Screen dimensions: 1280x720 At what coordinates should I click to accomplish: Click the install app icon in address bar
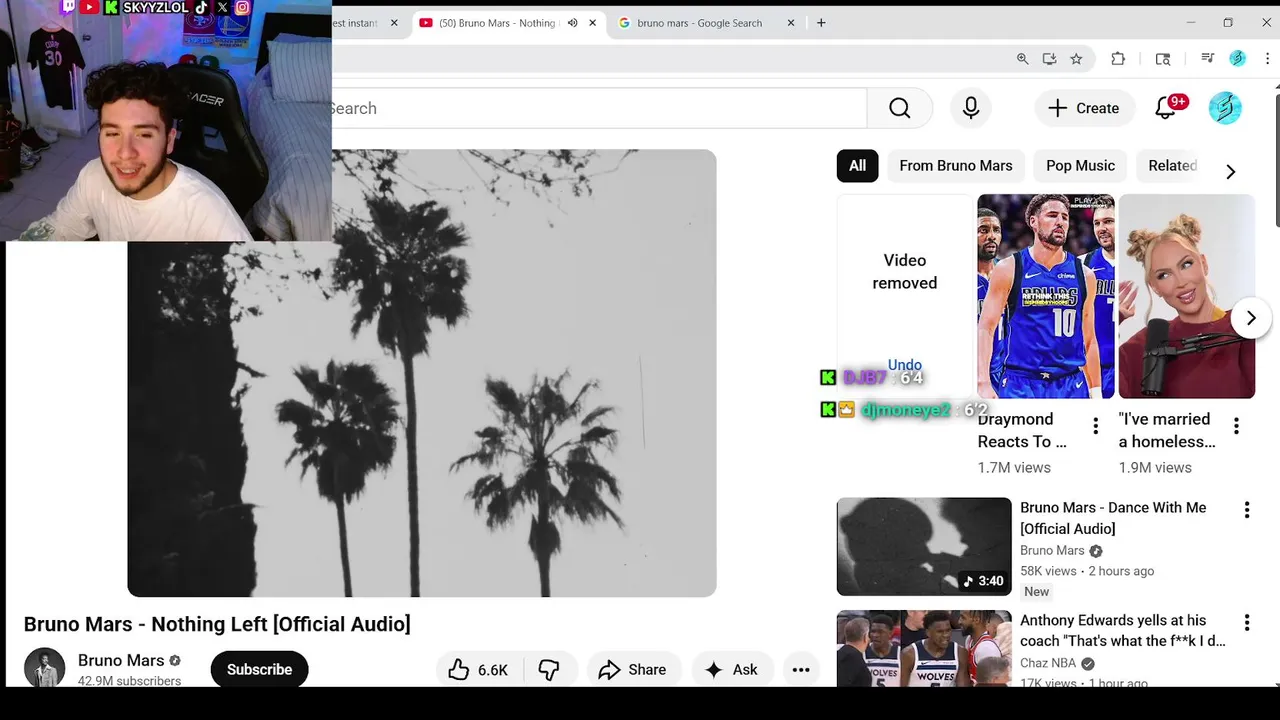click(1049, 59)
